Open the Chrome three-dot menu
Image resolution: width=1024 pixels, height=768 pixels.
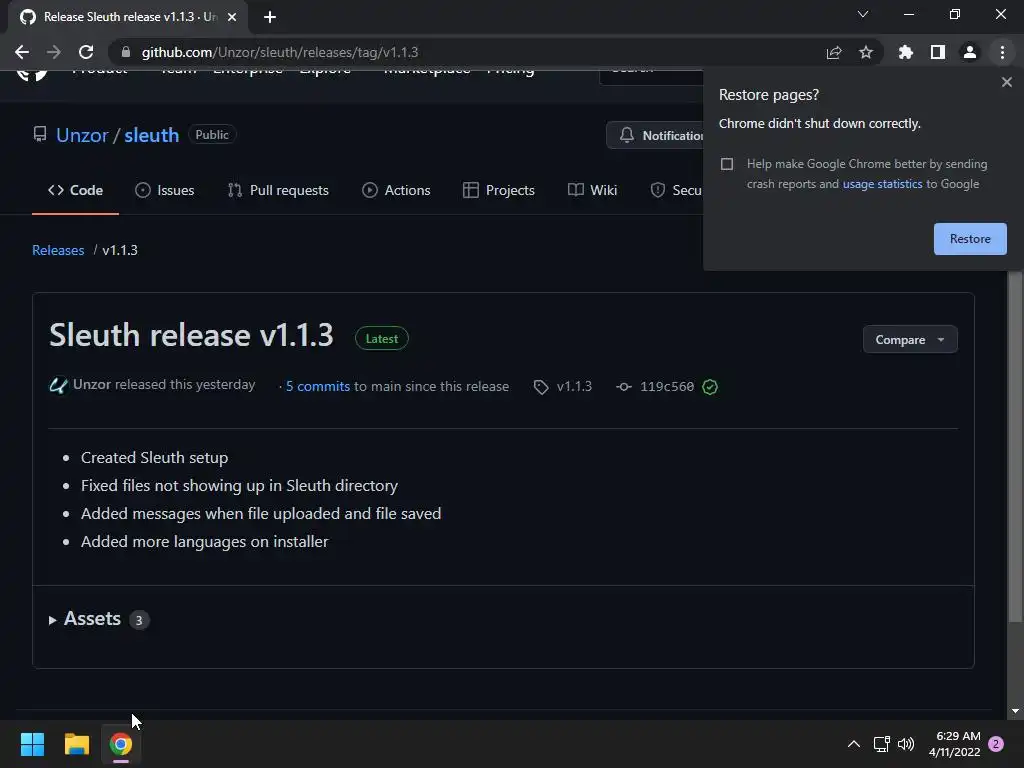pos(1002,52)
